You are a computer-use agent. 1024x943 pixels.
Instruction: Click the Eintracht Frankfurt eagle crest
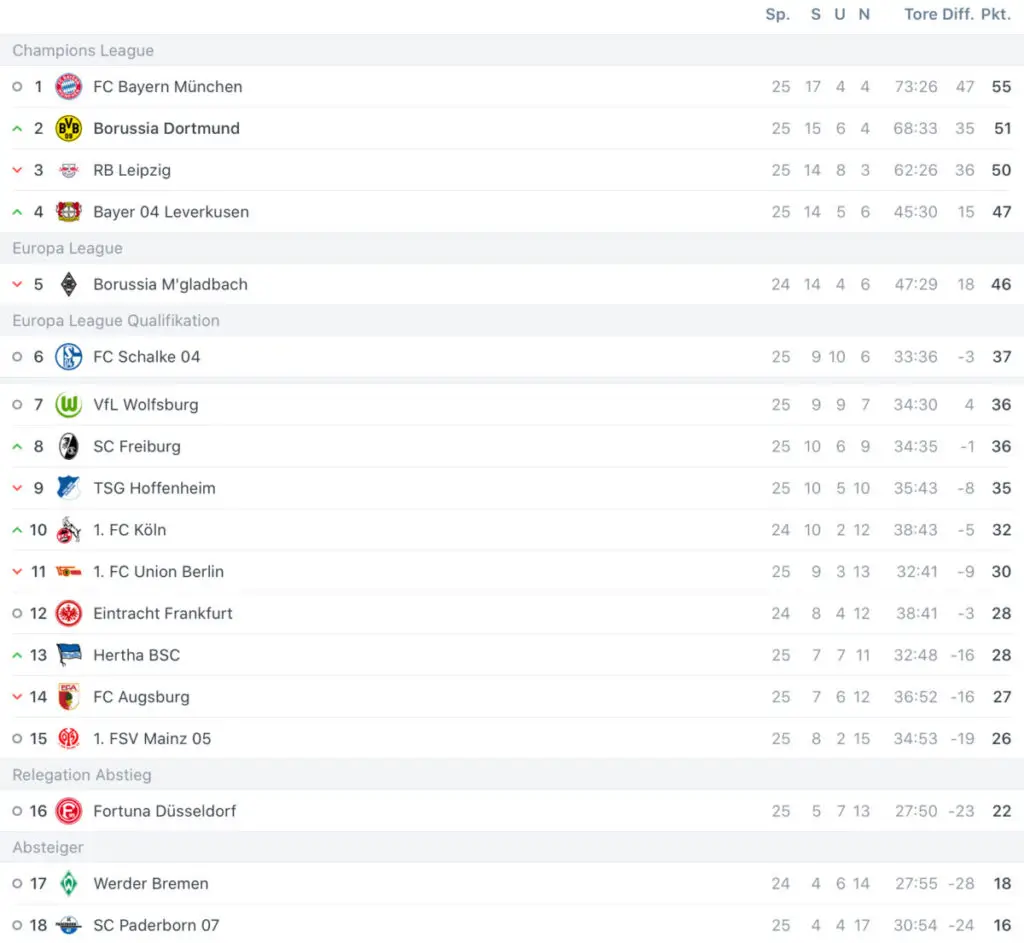pyautogui.click(x=69, y=613)
